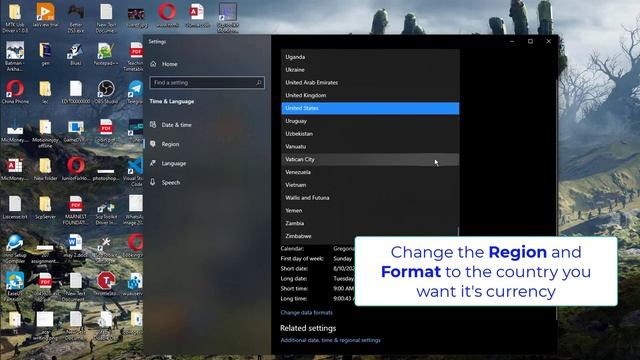Launch Telegram from the desktop
The height and width of the screenshot is (360, 640).
tap(136, 92)
